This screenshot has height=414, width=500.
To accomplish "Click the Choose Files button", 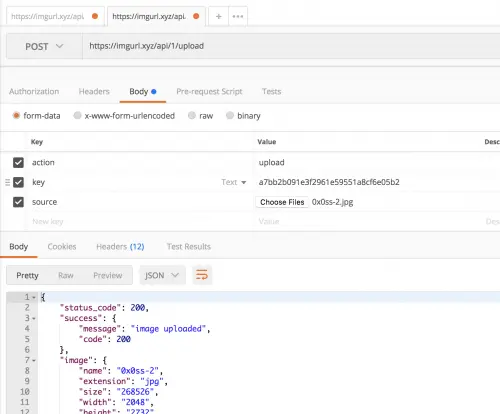I will [282, 202].
